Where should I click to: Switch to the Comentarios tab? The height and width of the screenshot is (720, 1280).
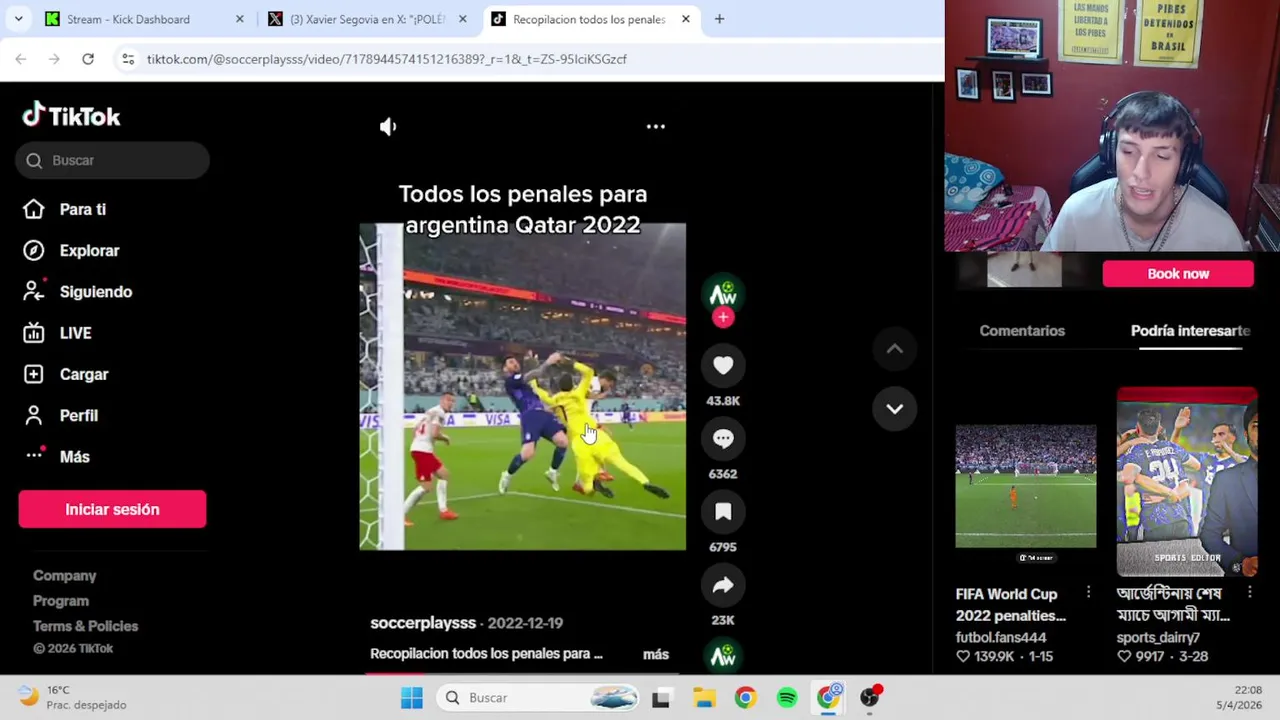(x=1022, y=331)
